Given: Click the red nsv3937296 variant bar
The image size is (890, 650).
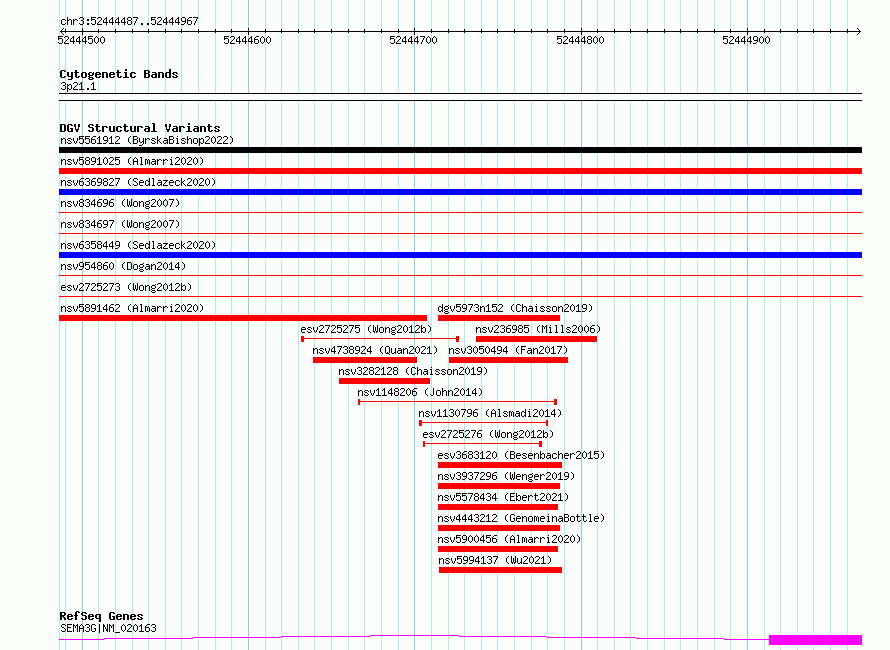Looking at the screenshot, I should tap(499, 486).
